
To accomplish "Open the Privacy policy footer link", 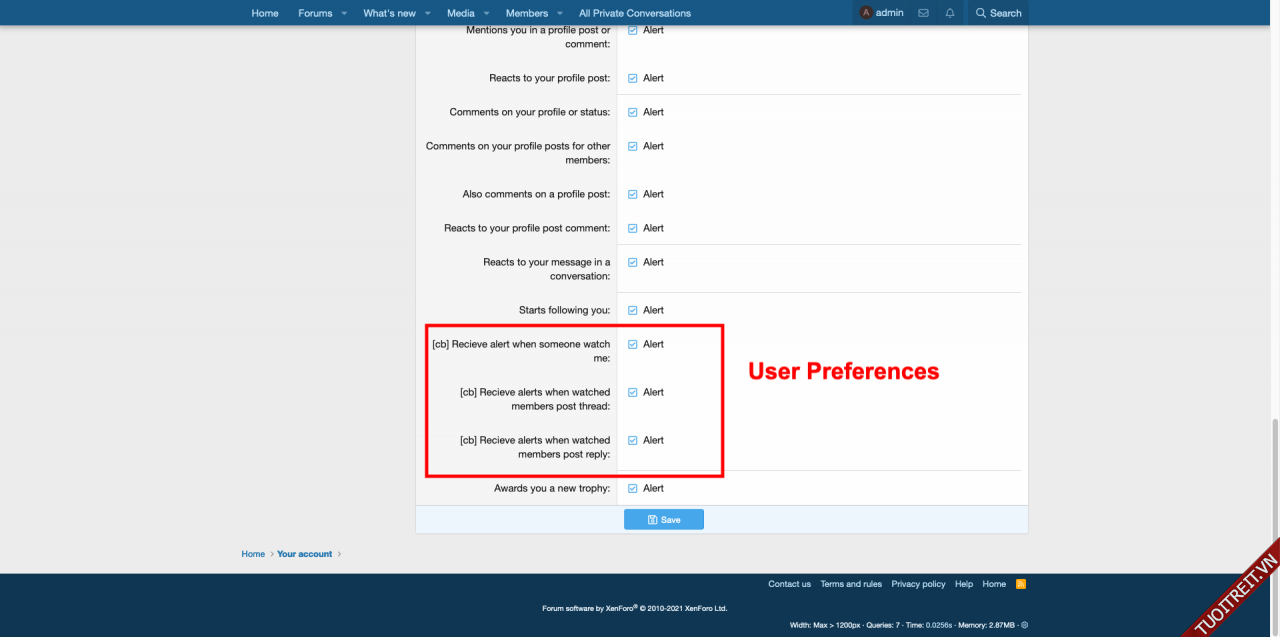I will point(918,584).
